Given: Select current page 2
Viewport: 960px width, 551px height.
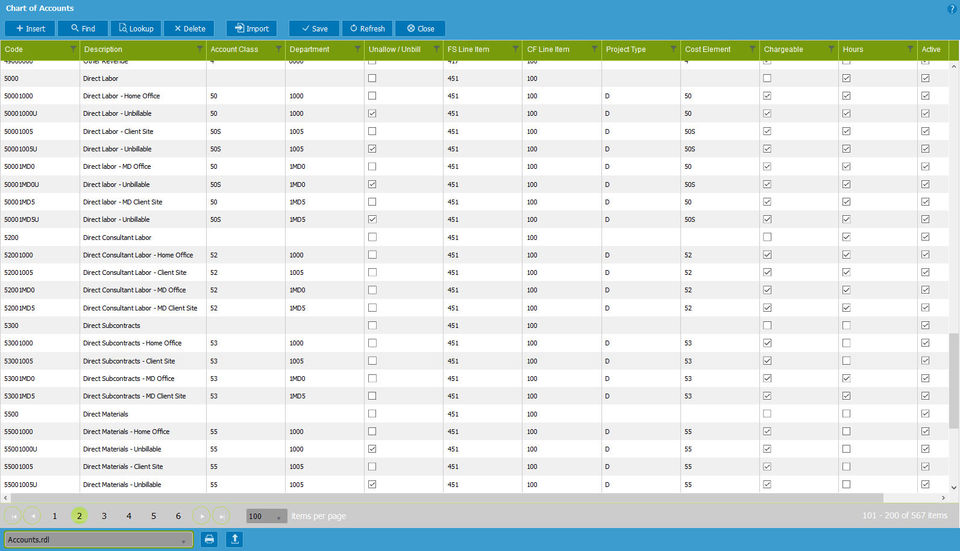Looking at the screenshot, I should (79, 516).
